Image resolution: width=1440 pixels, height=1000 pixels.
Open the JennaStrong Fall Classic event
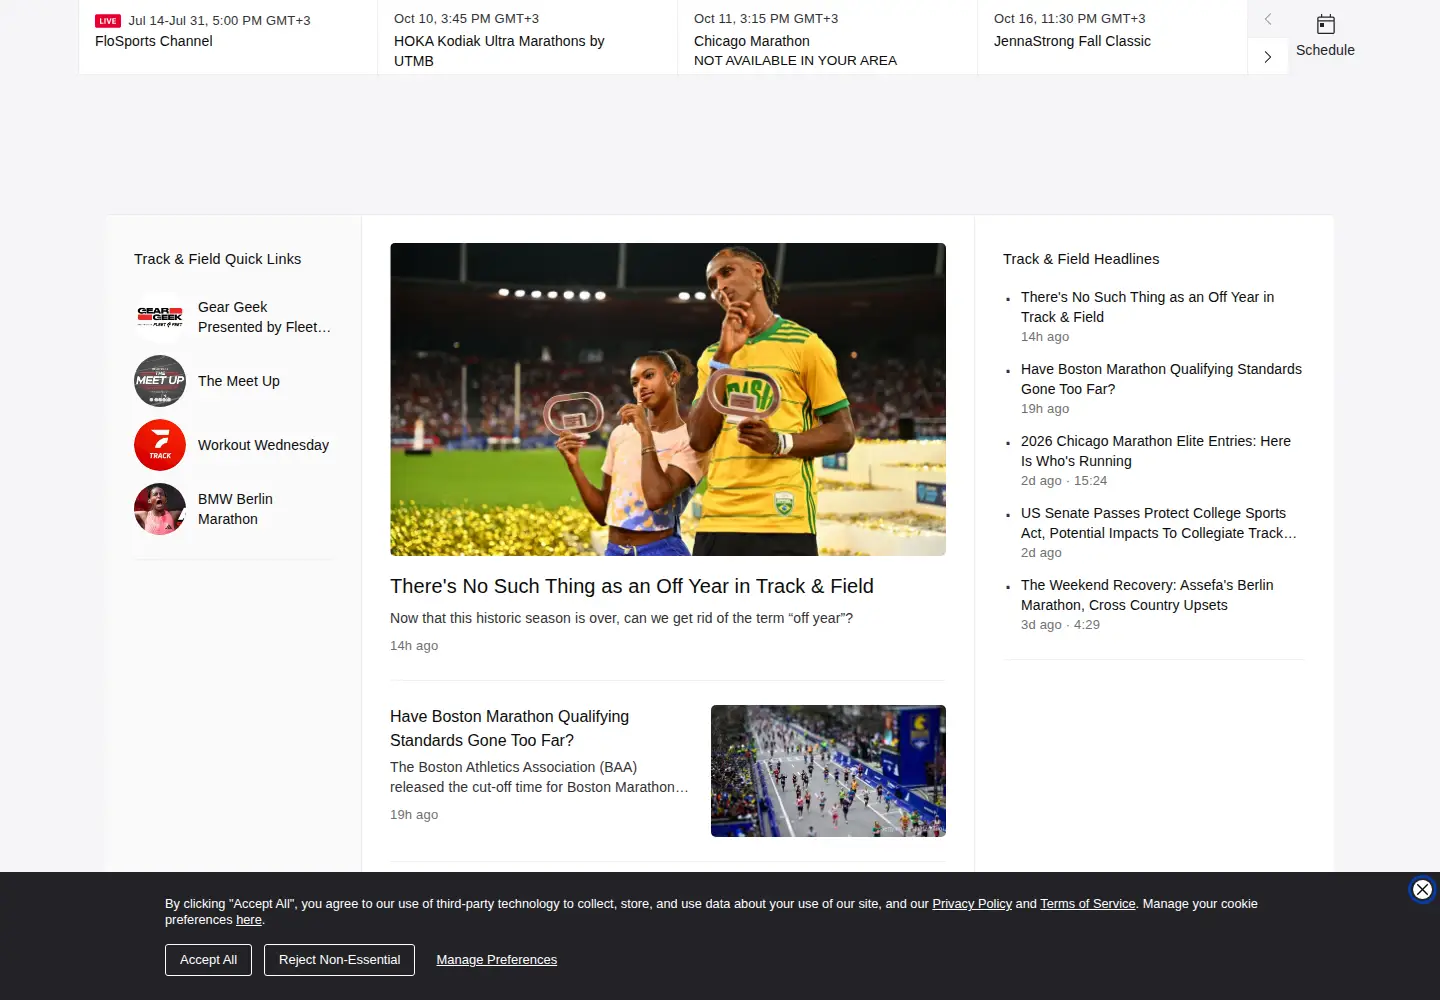[1113, 37]
